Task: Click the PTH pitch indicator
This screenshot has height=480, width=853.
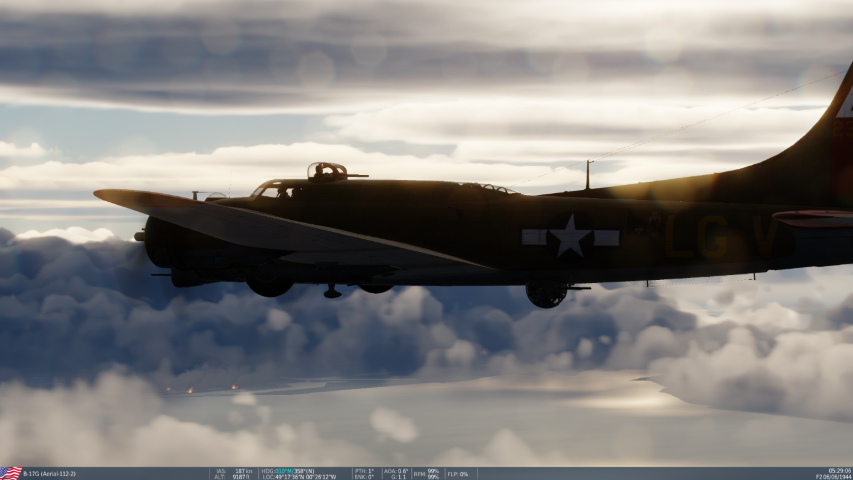Action: pyautogui.click(x=364, y=470)
